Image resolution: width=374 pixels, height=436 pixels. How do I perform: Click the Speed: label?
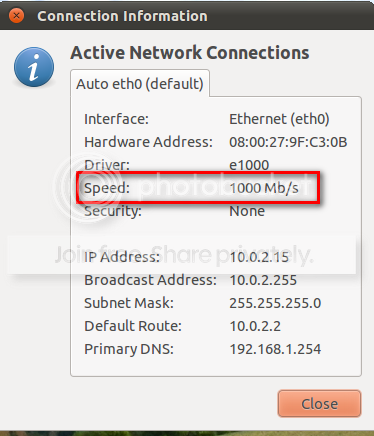107,188
